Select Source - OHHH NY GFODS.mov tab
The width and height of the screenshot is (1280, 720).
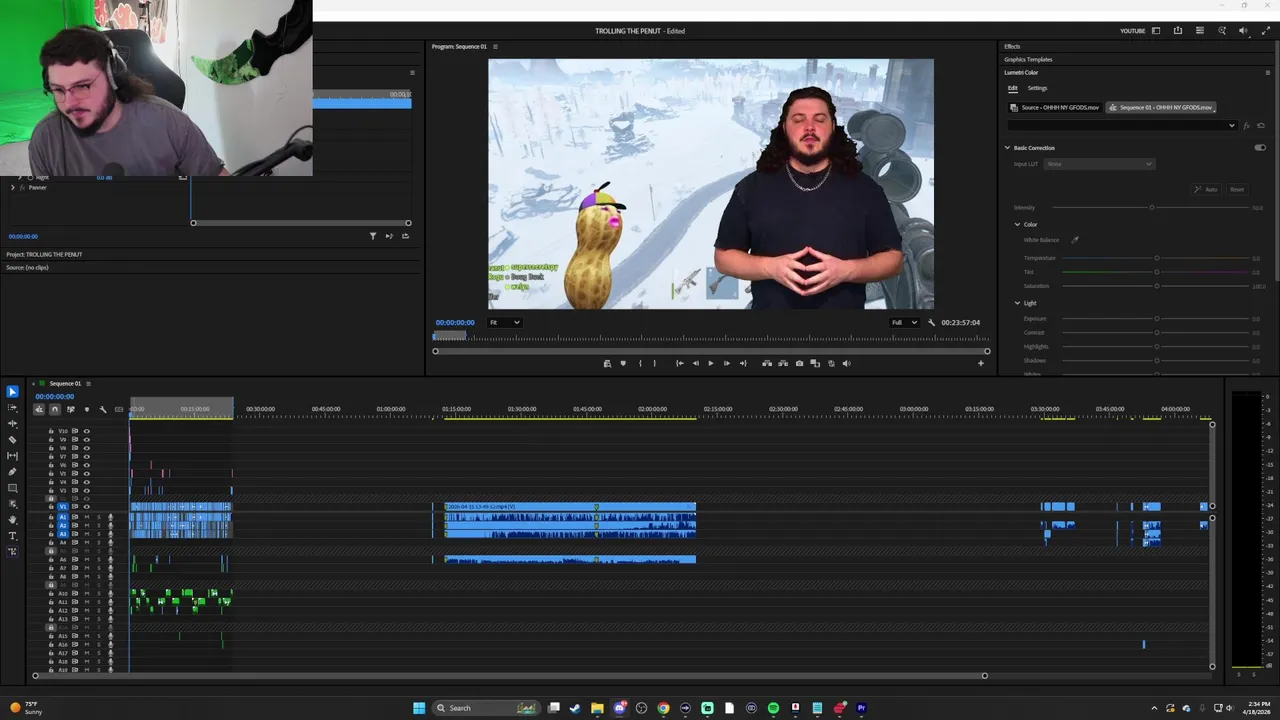(1055, 107)
